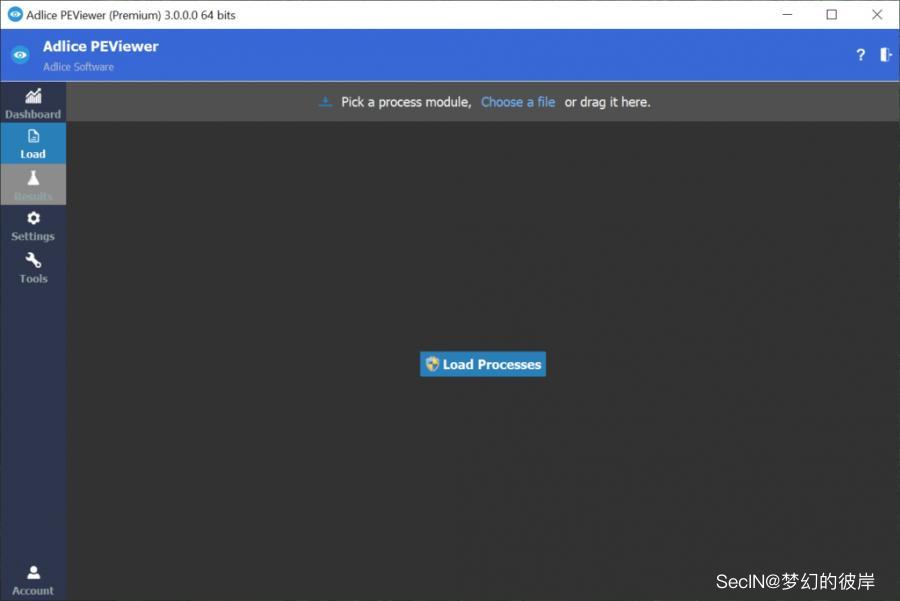Viewport: 900px width, 601px height.
Task: Click the Adlice eye logo in header
Action: (20, 55)
